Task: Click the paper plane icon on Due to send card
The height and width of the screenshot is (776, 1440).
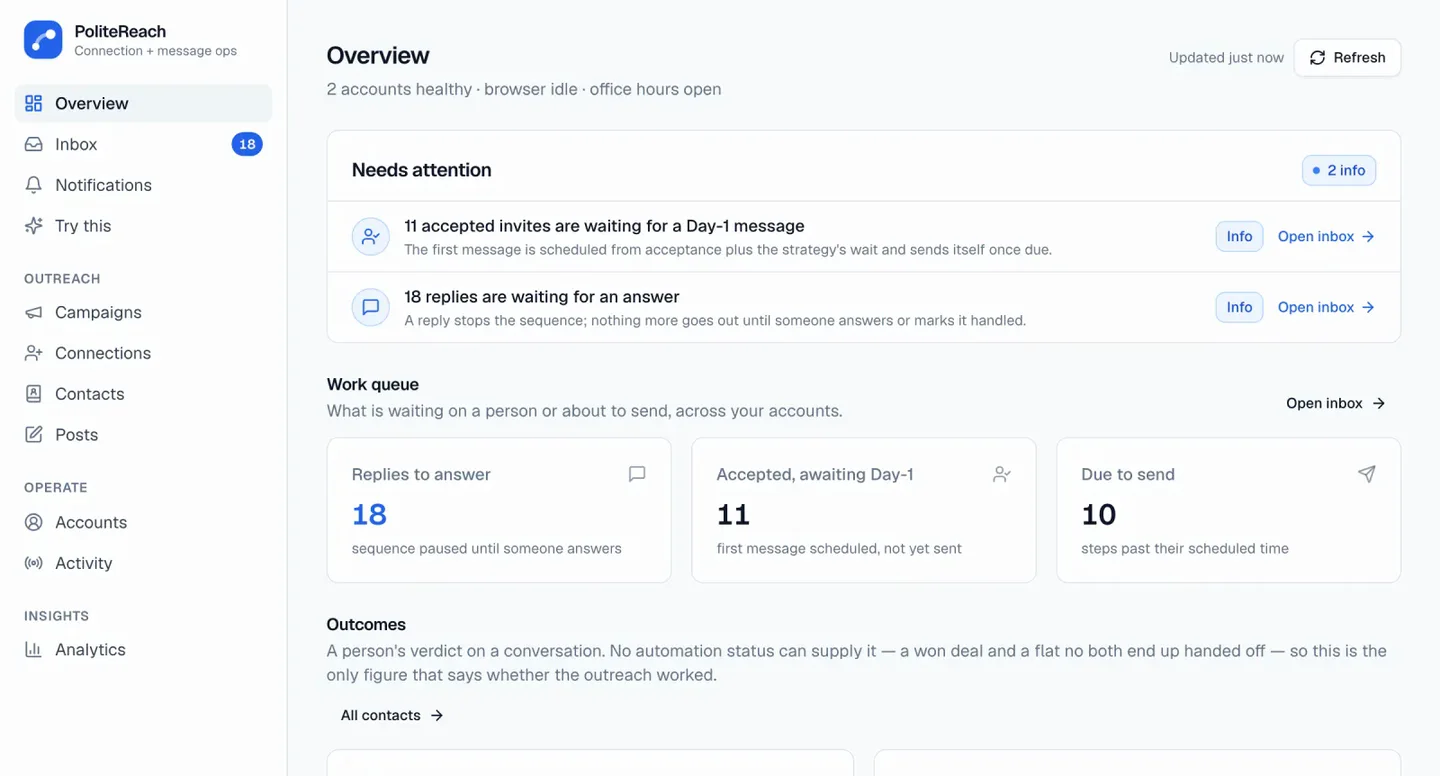Action: [1367, 474]
